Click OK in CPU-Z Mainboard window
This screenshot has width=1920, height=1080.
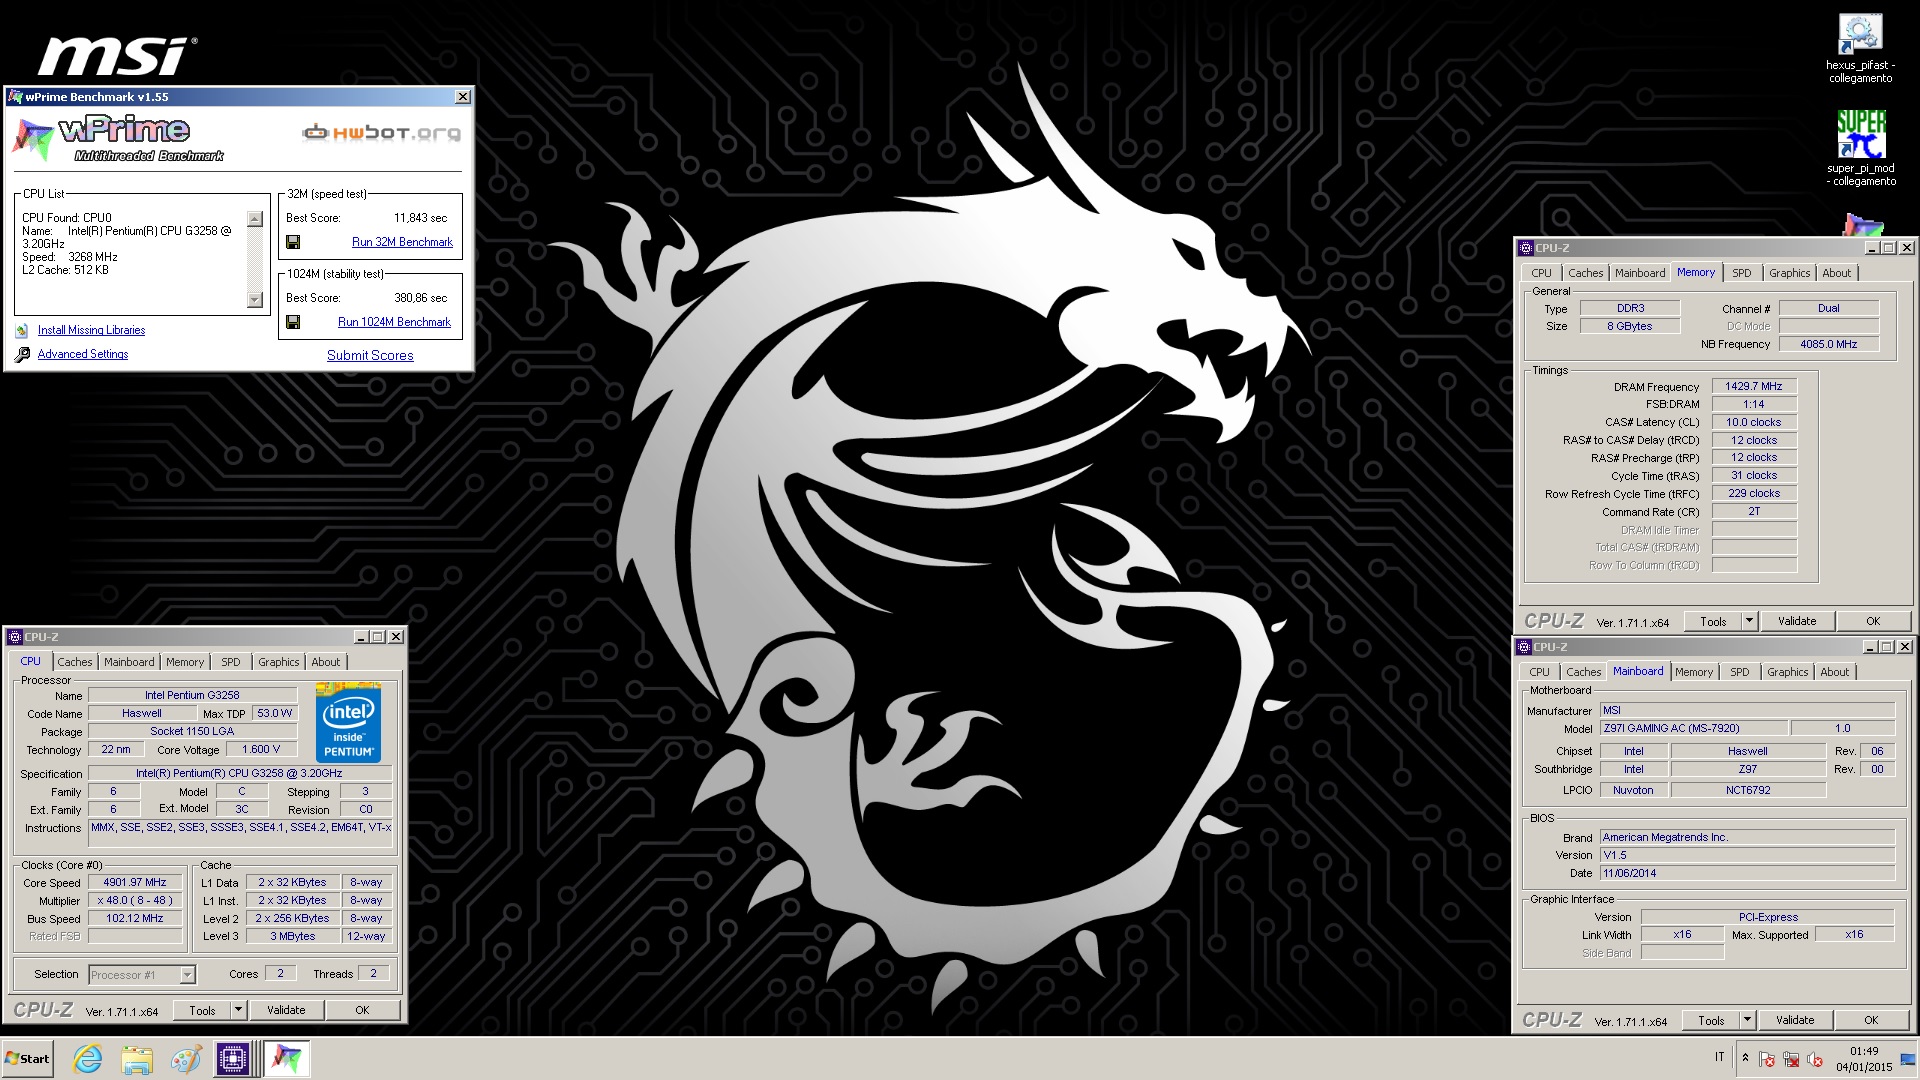pos(1871,1020)
